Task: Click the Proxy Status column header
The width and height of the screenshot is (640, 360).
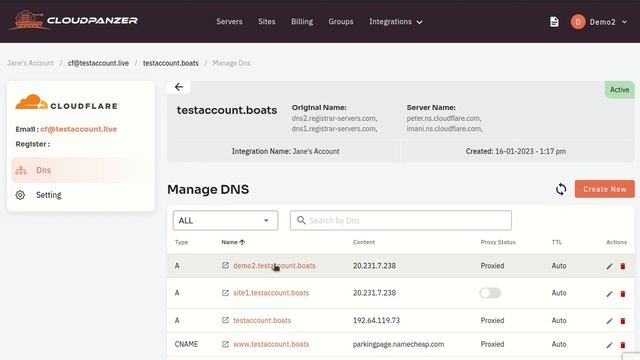Action: (x=498, y=242)
